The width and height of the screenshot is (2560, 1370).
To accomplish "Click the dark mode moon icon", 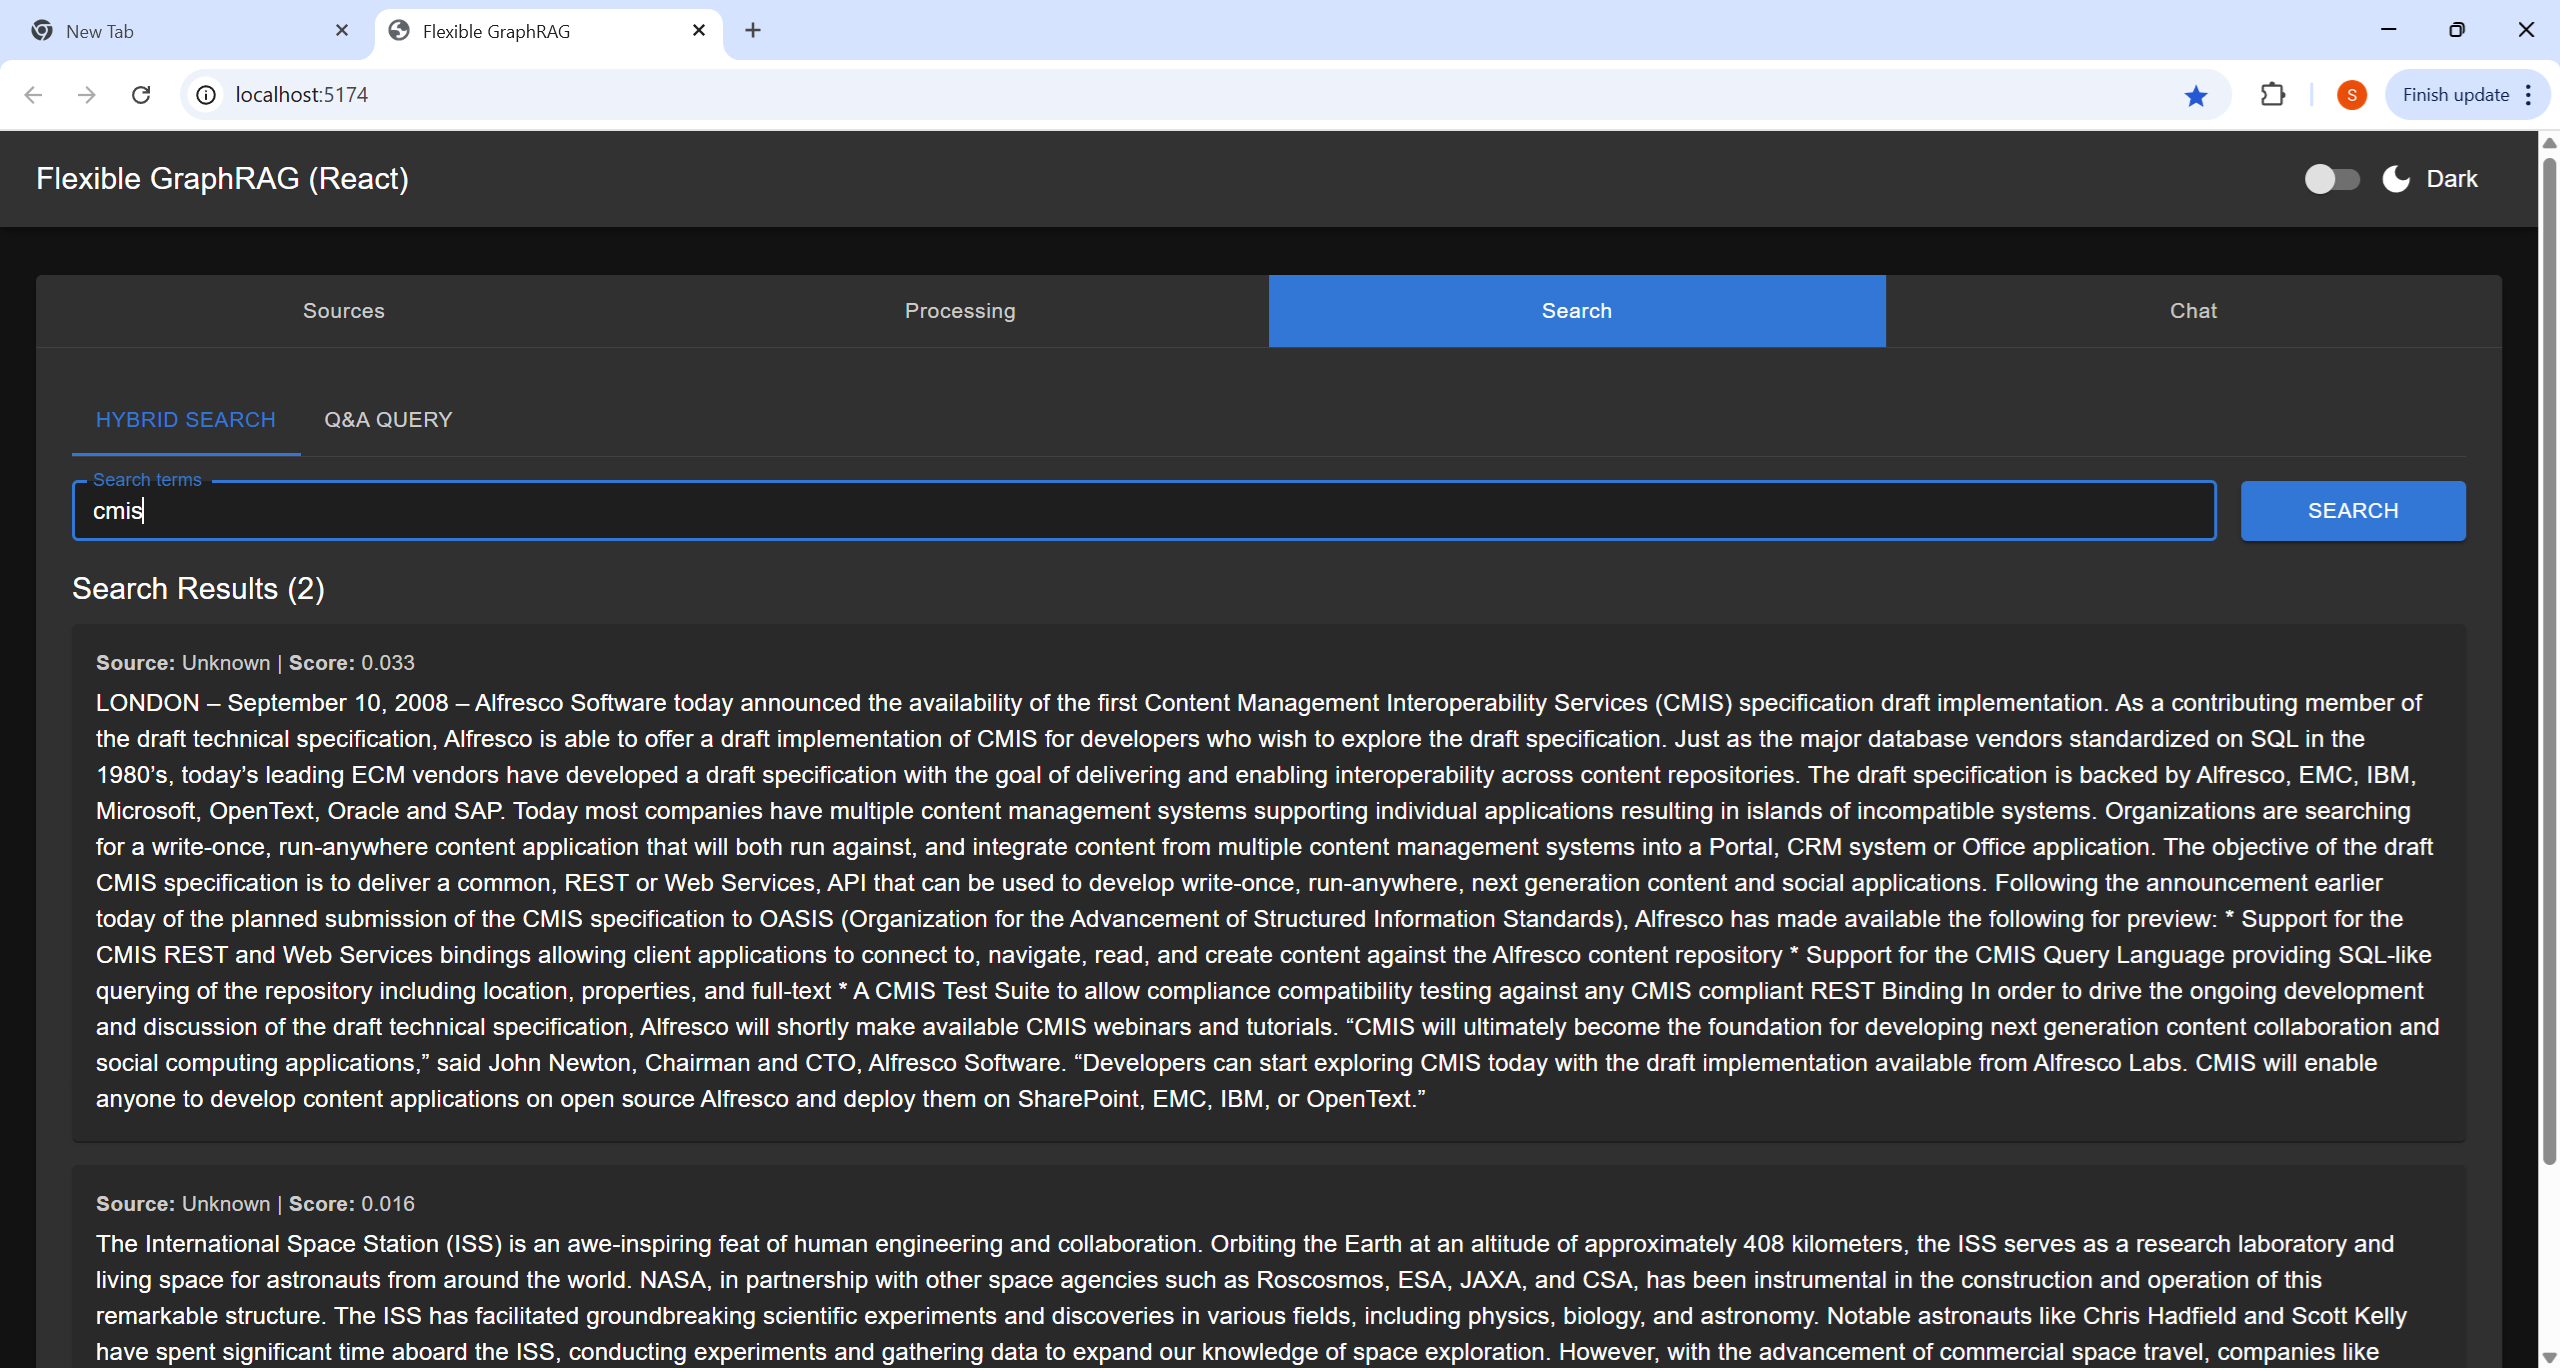I will coord(2395,178).
